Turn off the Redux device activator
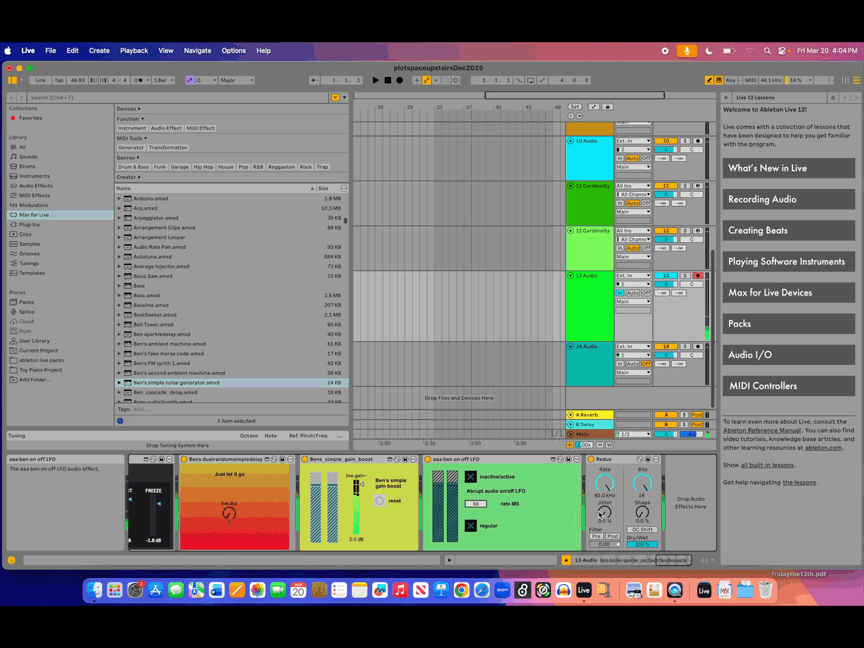 click(x=591, y=459)
